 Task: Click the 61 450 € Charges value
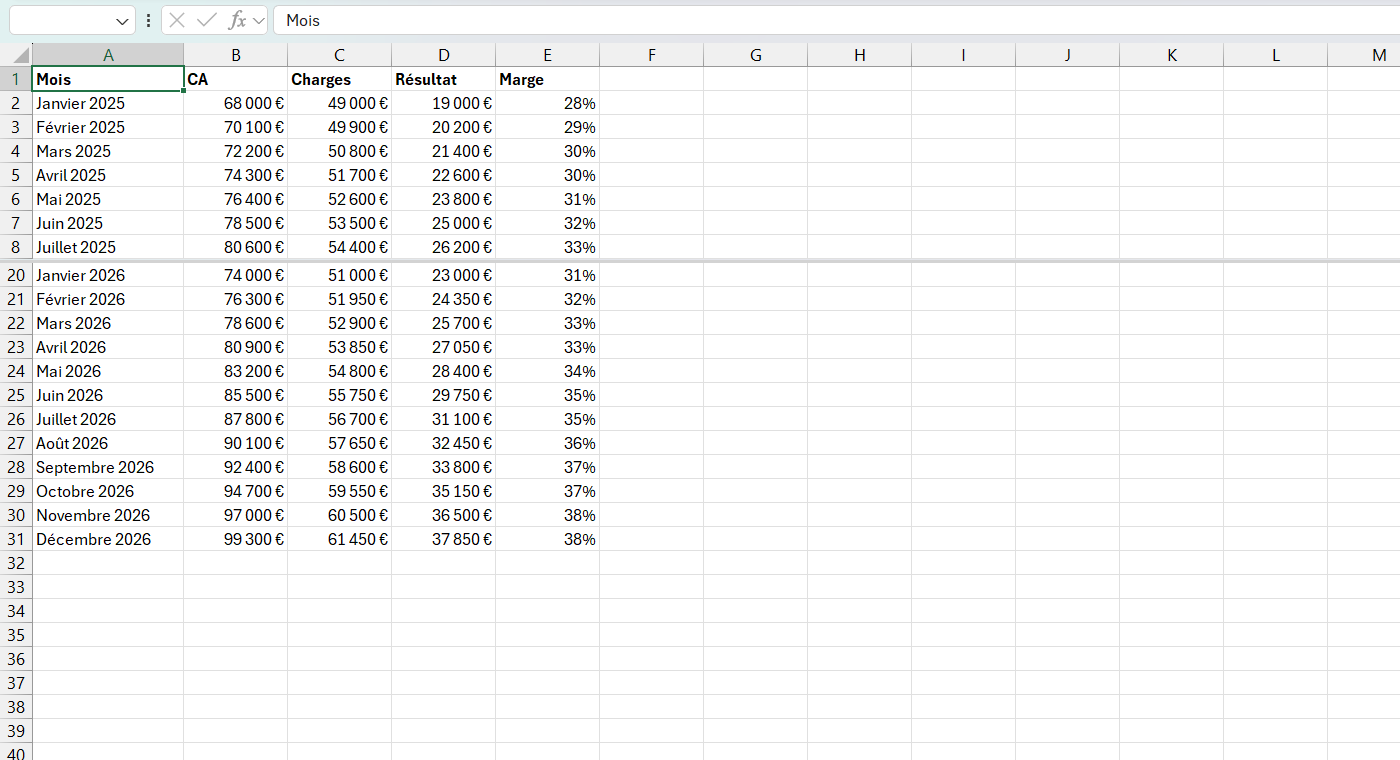pyautogui.click(x=340, y=539)
